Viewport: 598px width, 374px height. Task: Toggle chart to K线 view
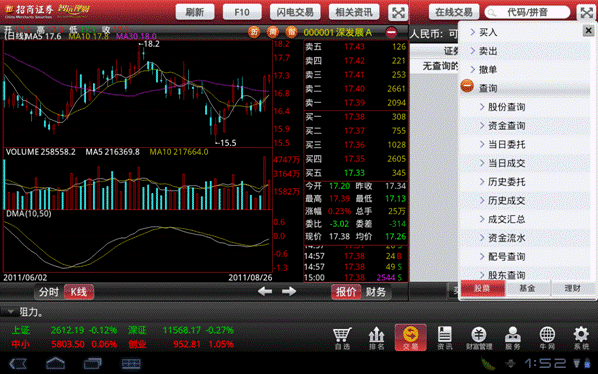pos(79,292)
